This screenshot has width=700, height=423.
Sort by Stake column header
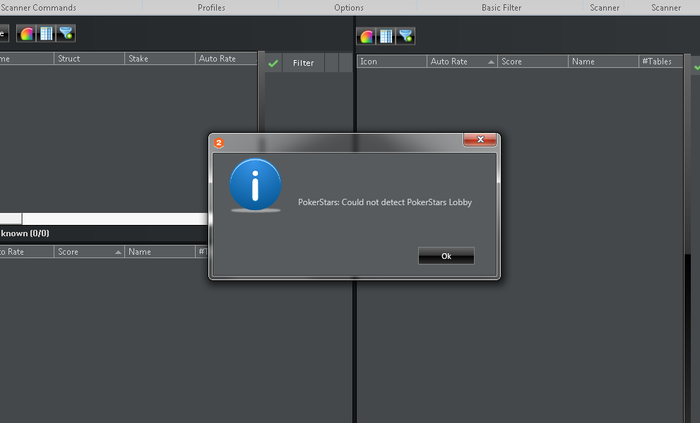tap(160, 58)
